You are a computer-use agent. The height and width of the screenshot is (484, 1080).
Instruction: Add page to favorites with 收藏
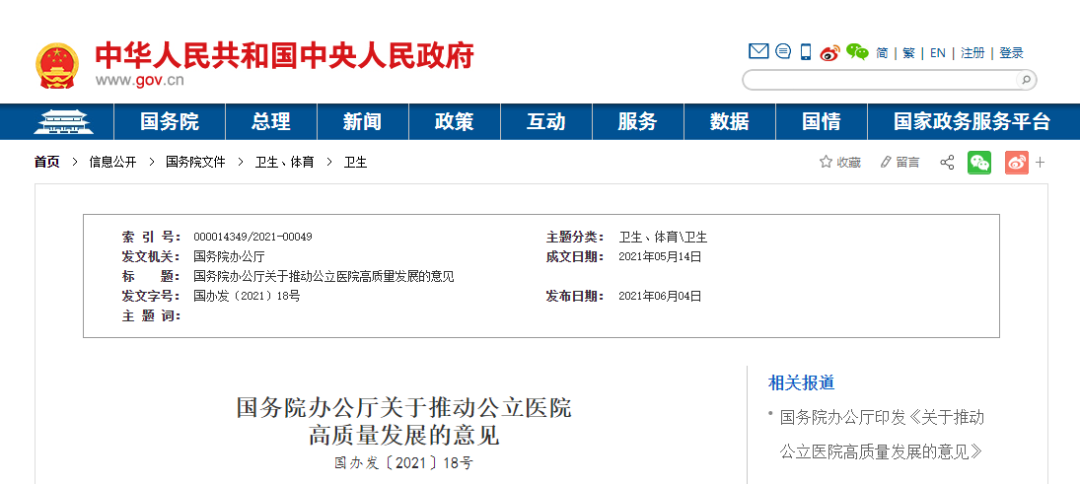(x=840, y=162)
